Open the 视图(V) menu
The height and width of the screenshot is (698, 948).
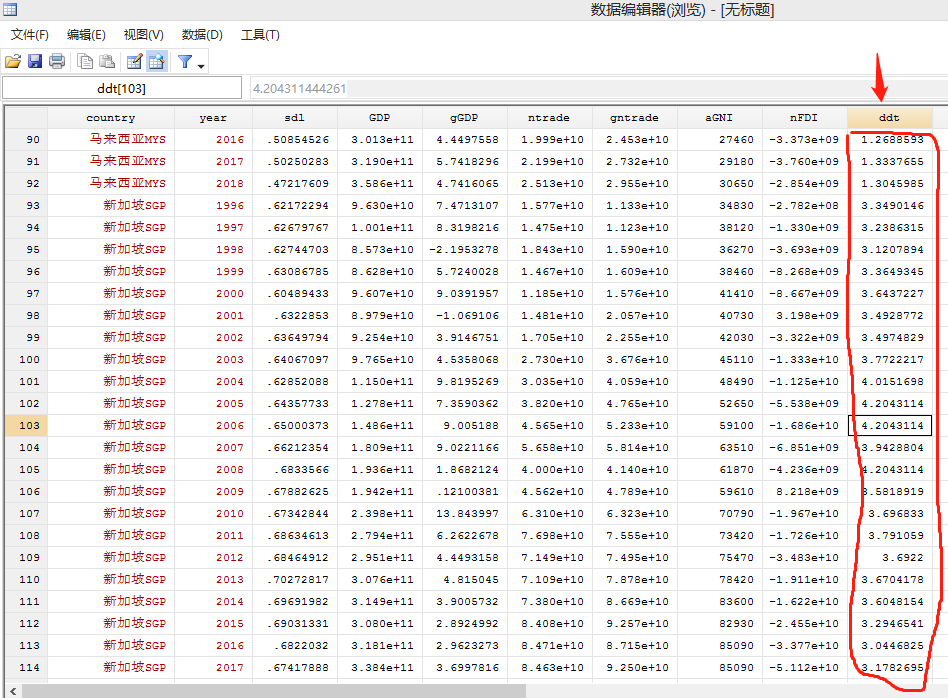pyautogui.click(x=143, y=35)
